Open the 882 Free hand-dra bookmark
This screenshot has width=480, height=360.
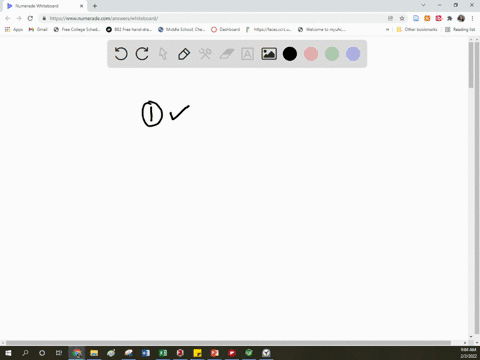[x=129, y=29]
